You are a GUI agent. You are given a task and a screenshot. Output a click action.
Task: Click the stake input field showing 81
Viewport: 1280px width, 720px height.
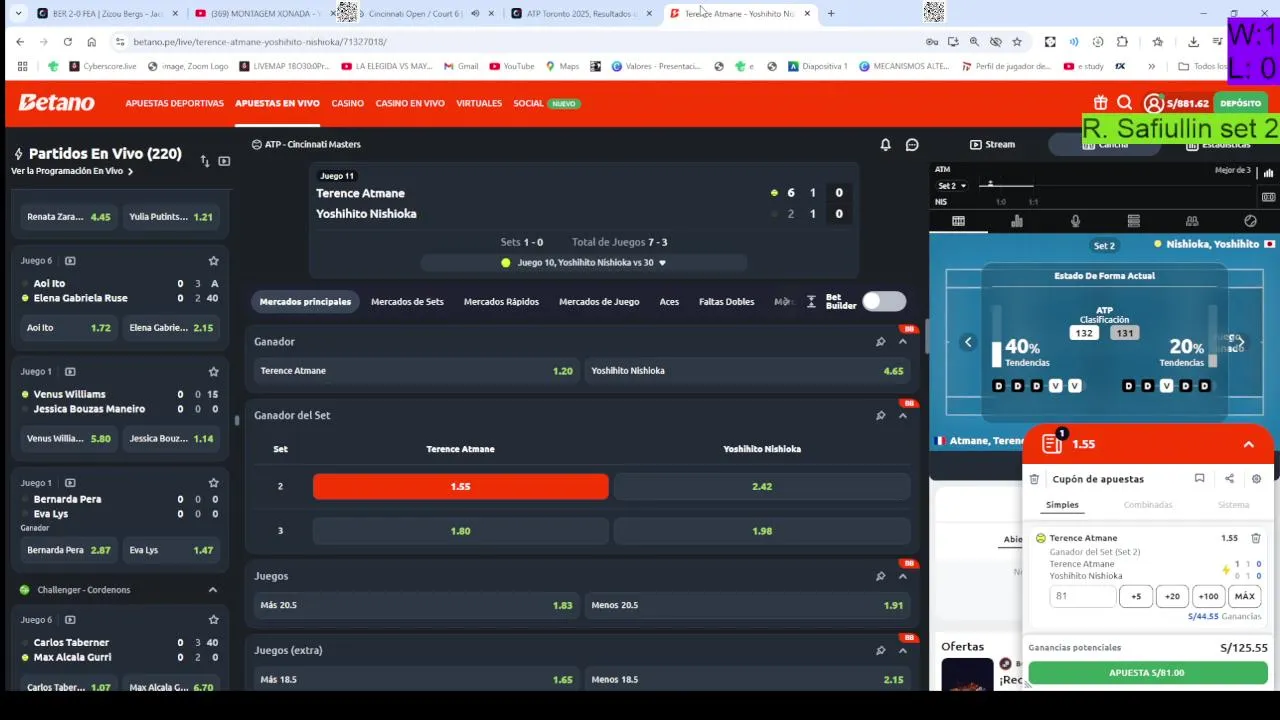(x=1082, y=596)
